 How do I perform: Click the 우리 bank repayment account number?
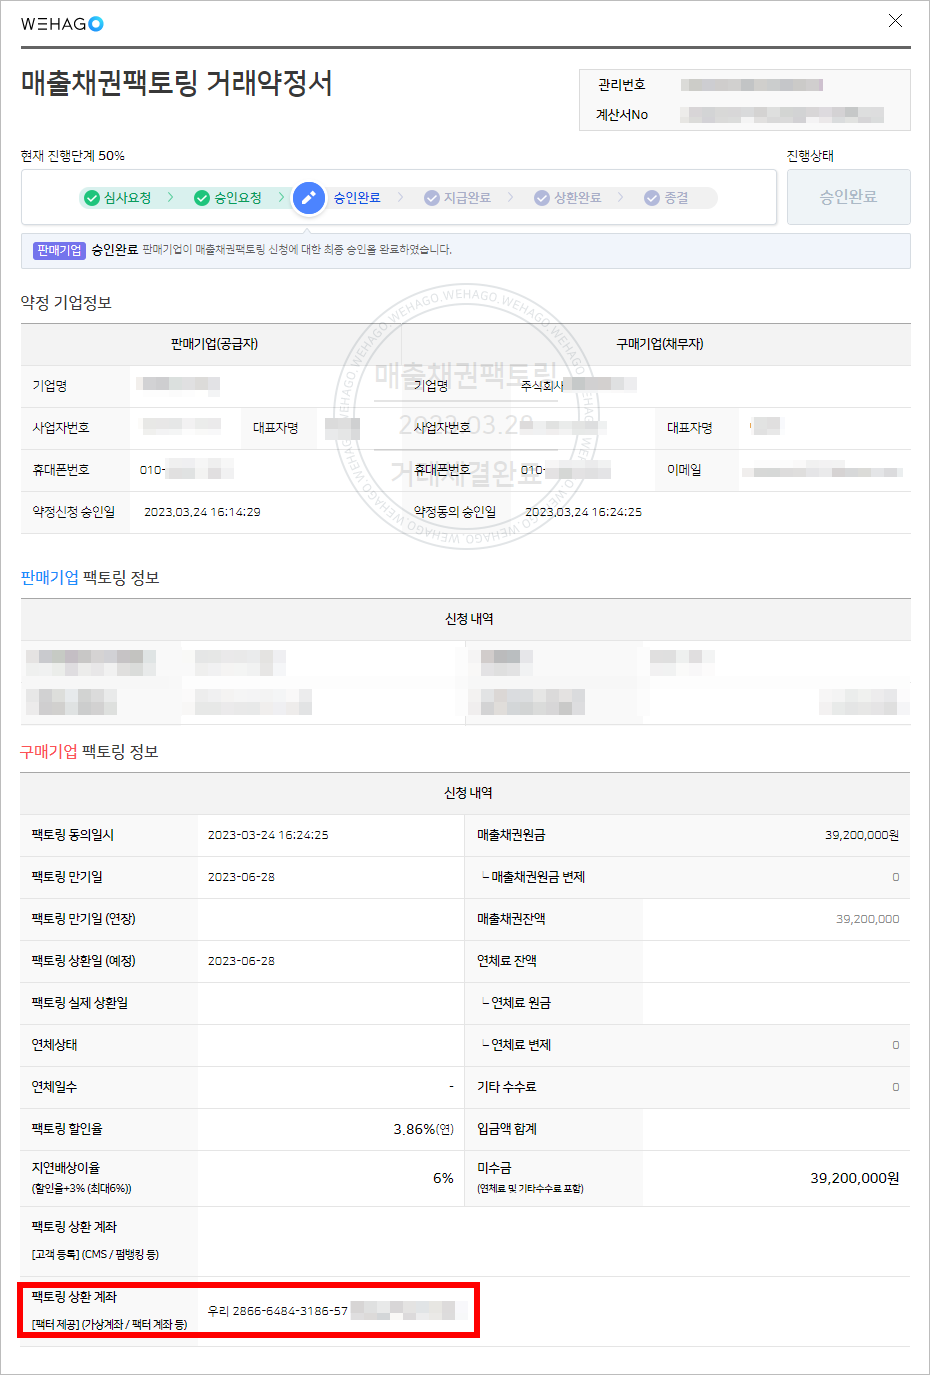click(x=278, y=1311)
